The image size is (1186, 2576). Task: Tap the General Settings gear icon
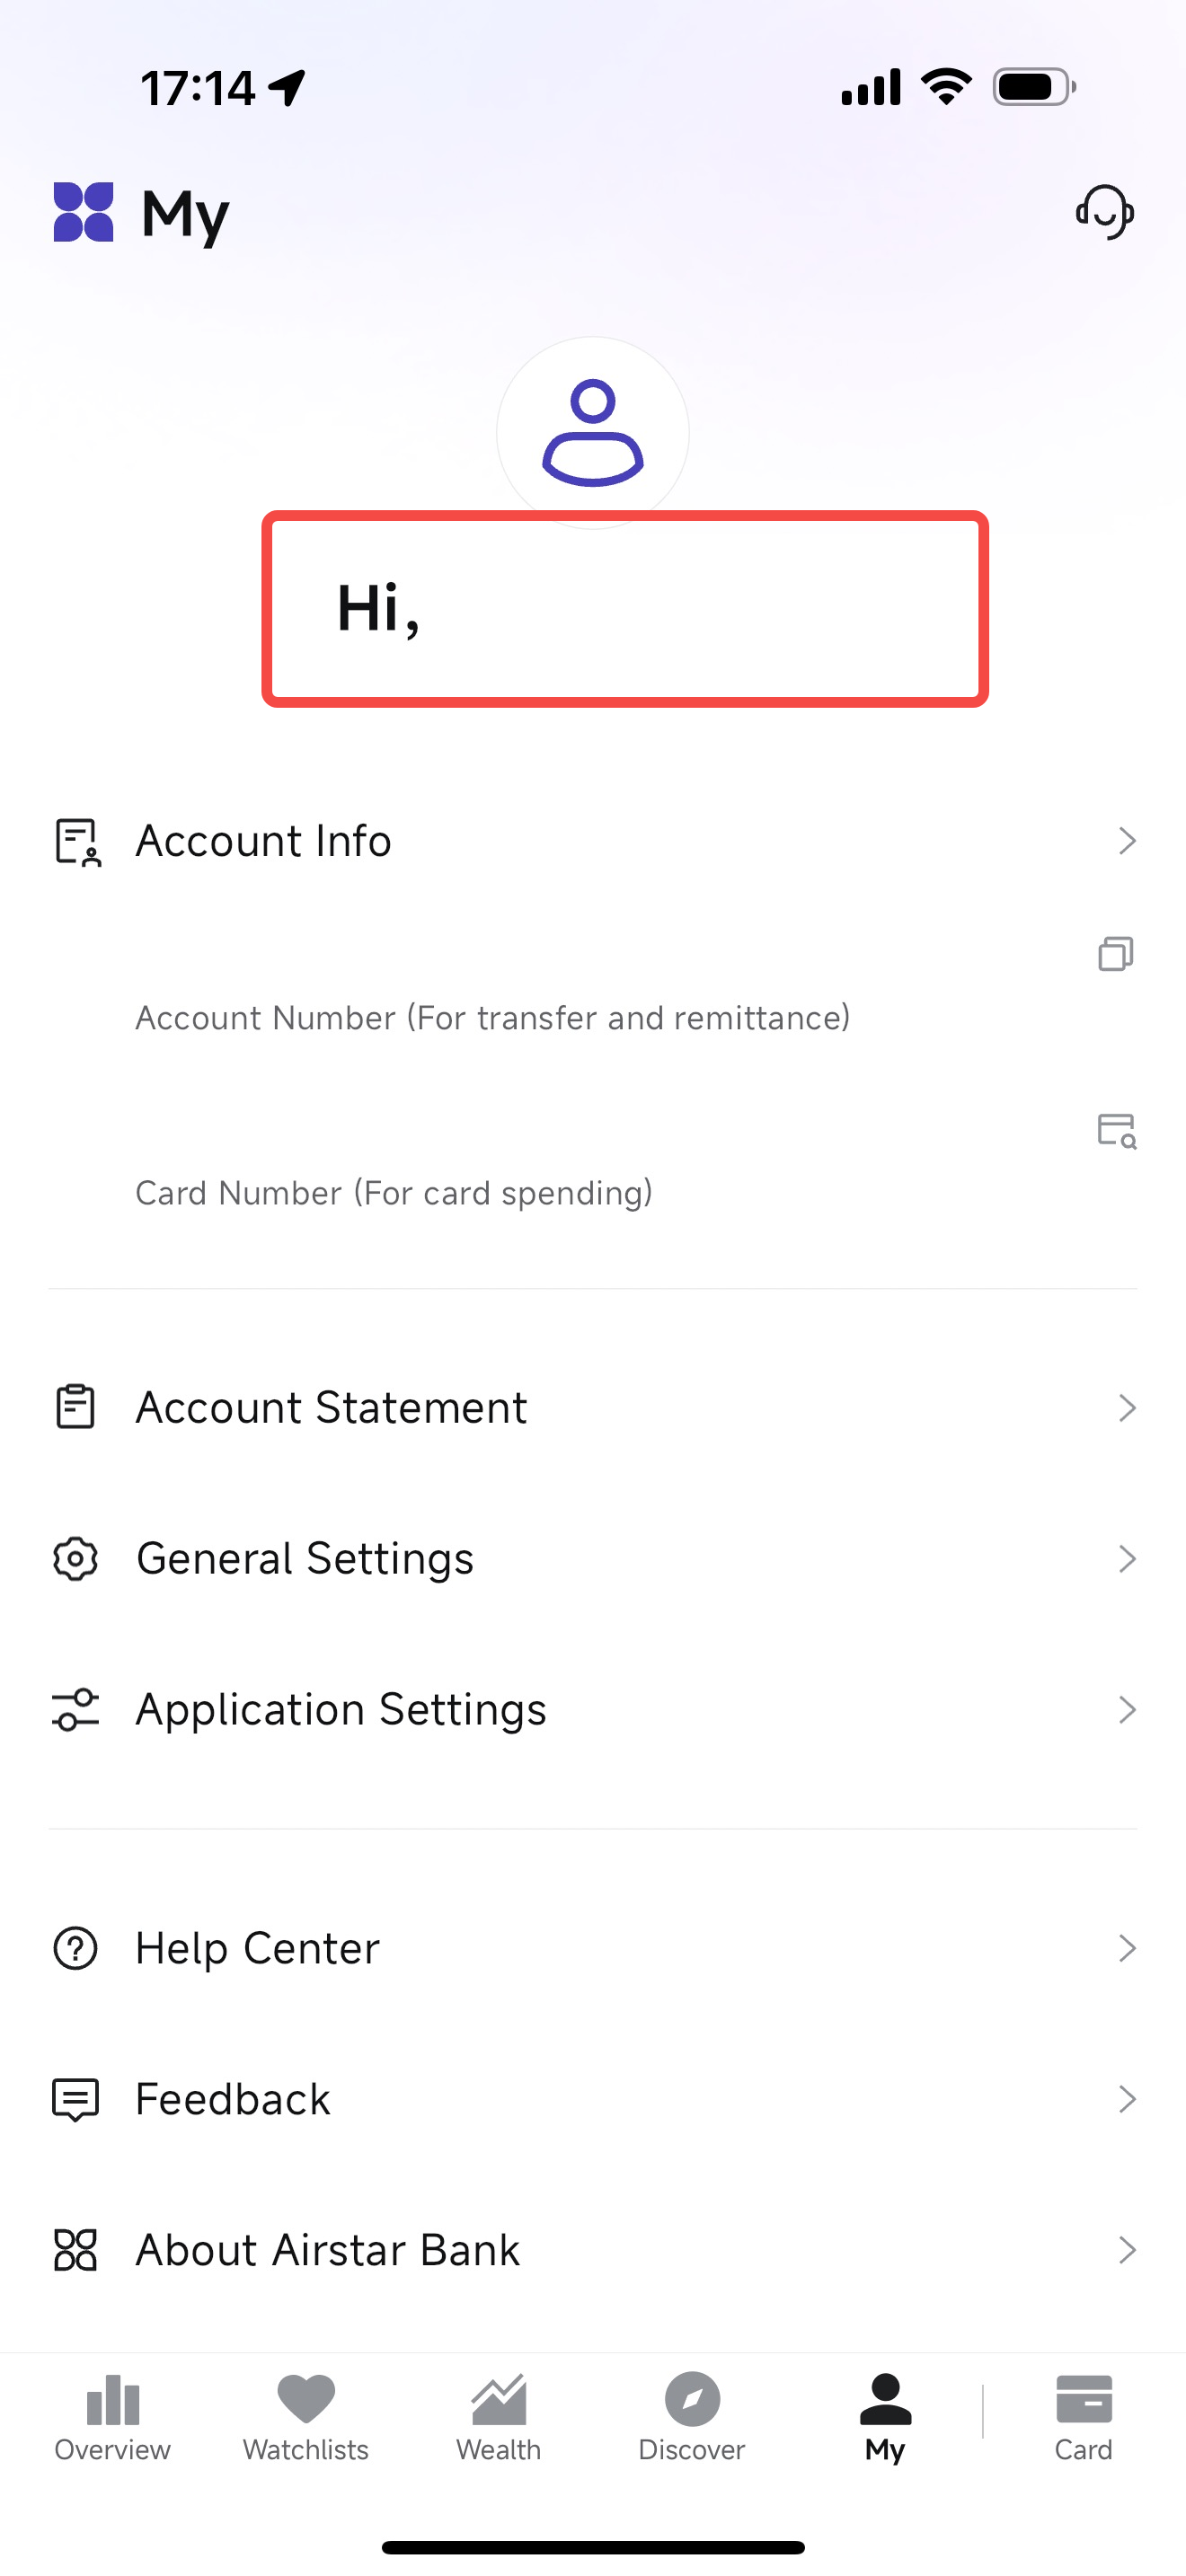pyautogui.click(x=75, y=1558)
